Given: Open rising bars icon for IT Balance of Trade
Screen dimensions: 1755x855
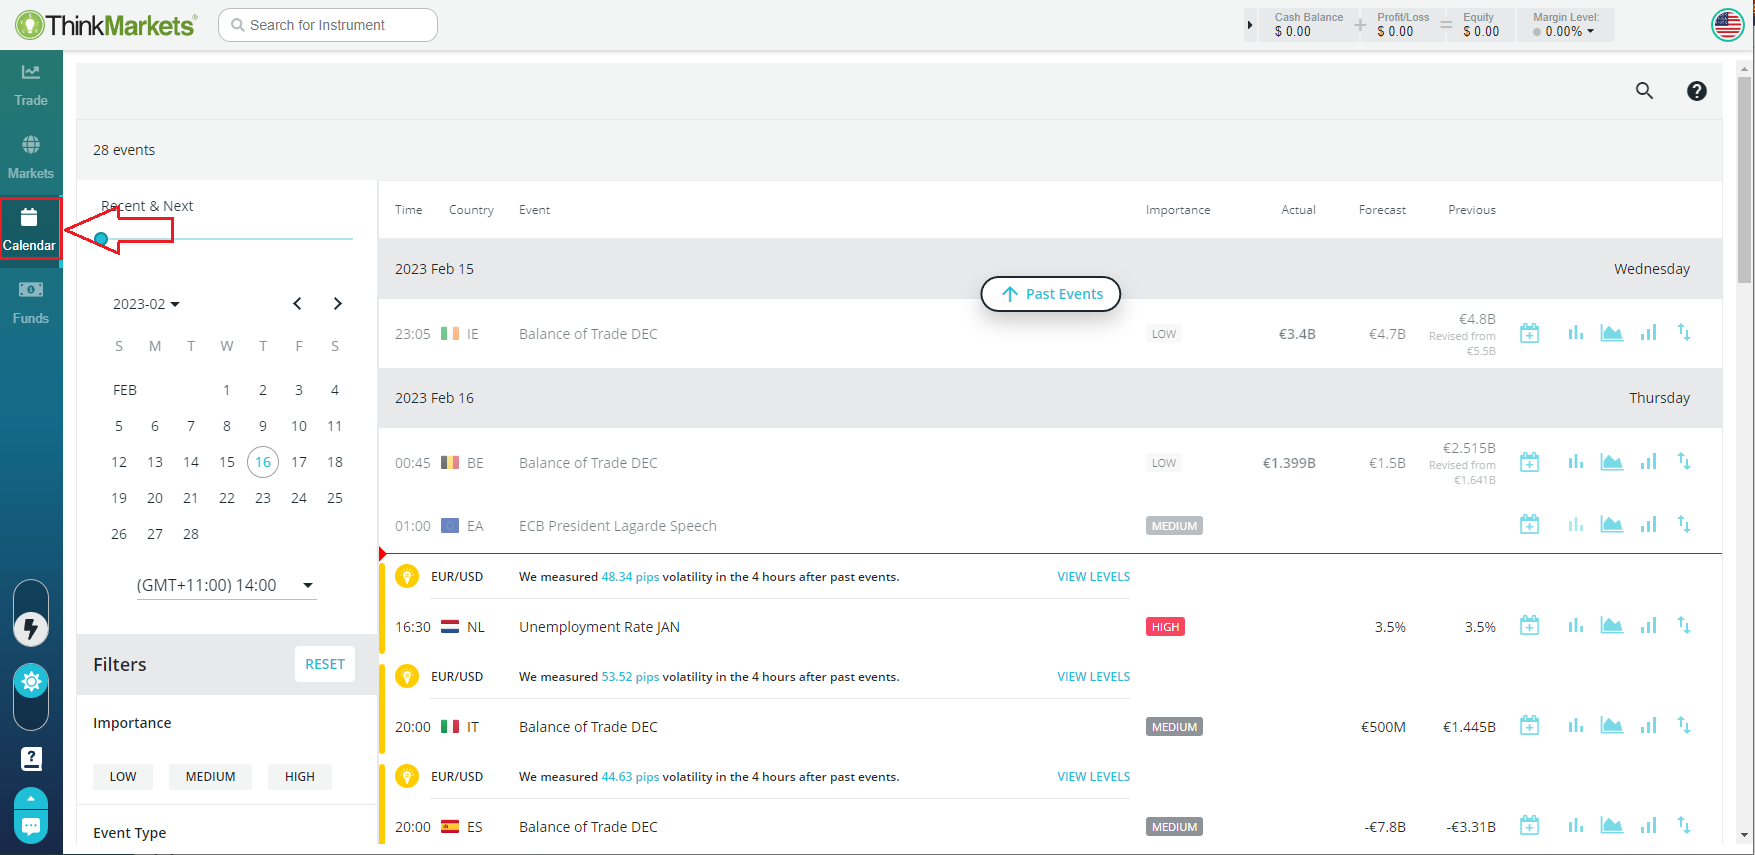Looking at the screenshot, I should click(x=1648, y=726).
